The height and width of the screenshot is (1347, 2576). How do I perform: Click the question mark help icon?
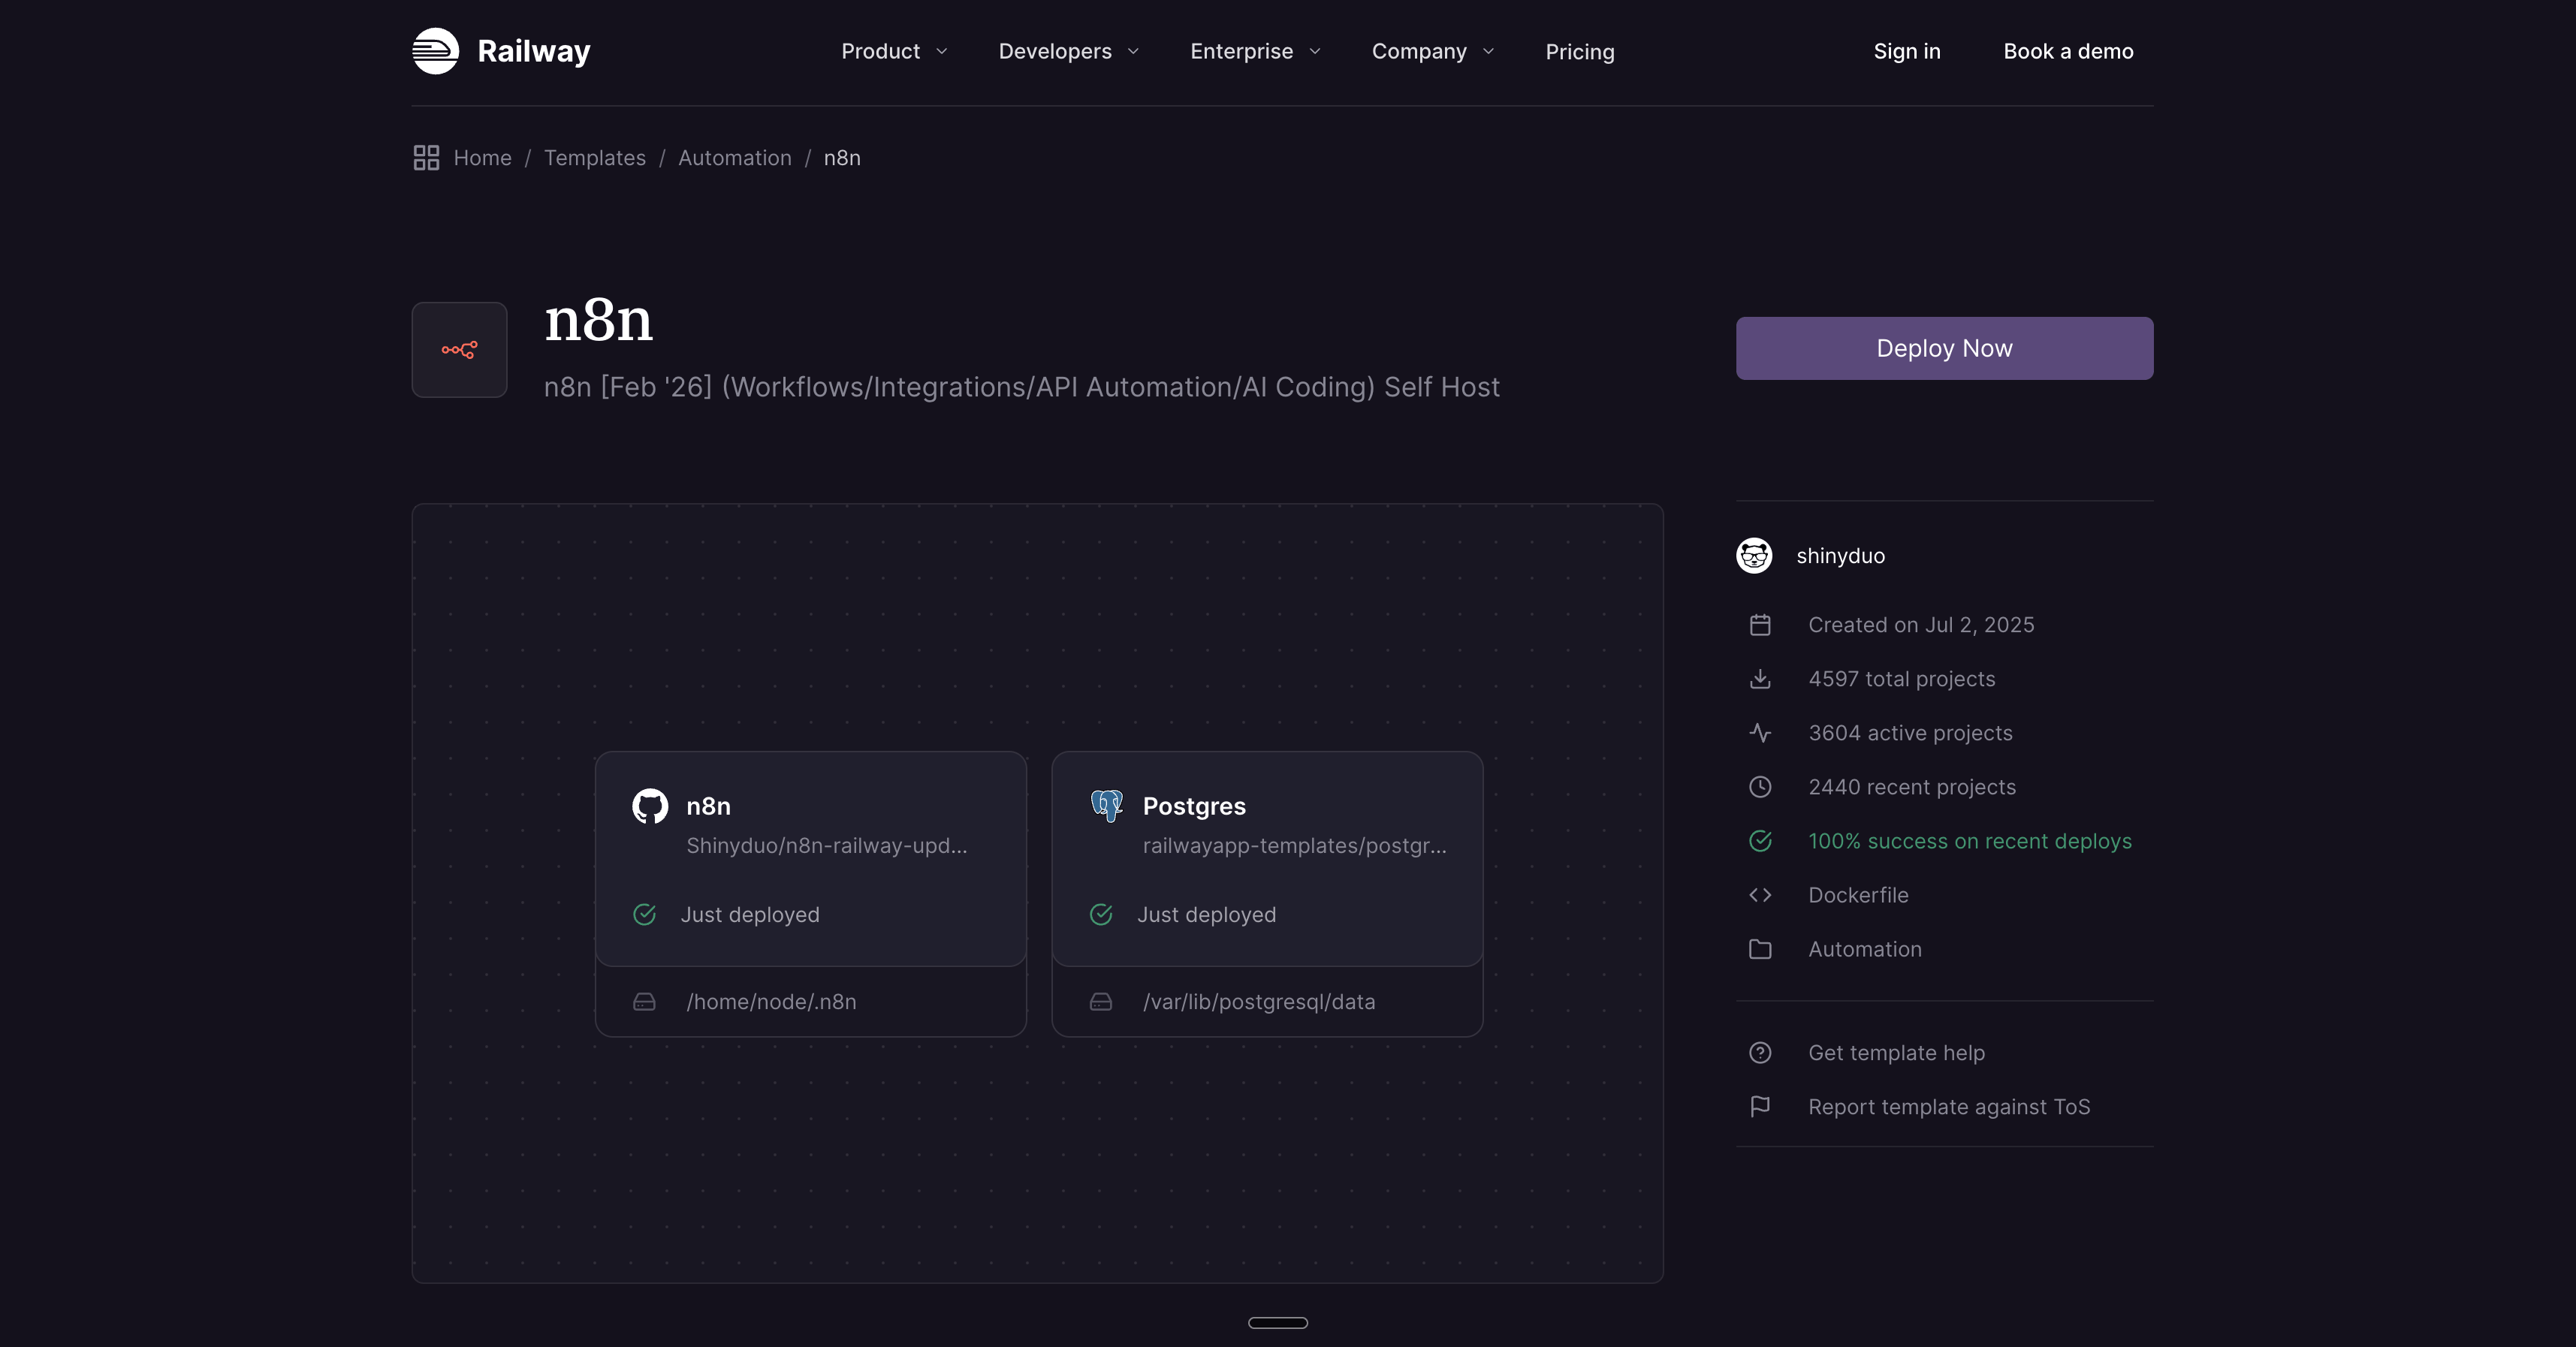pos(1760,1053)
